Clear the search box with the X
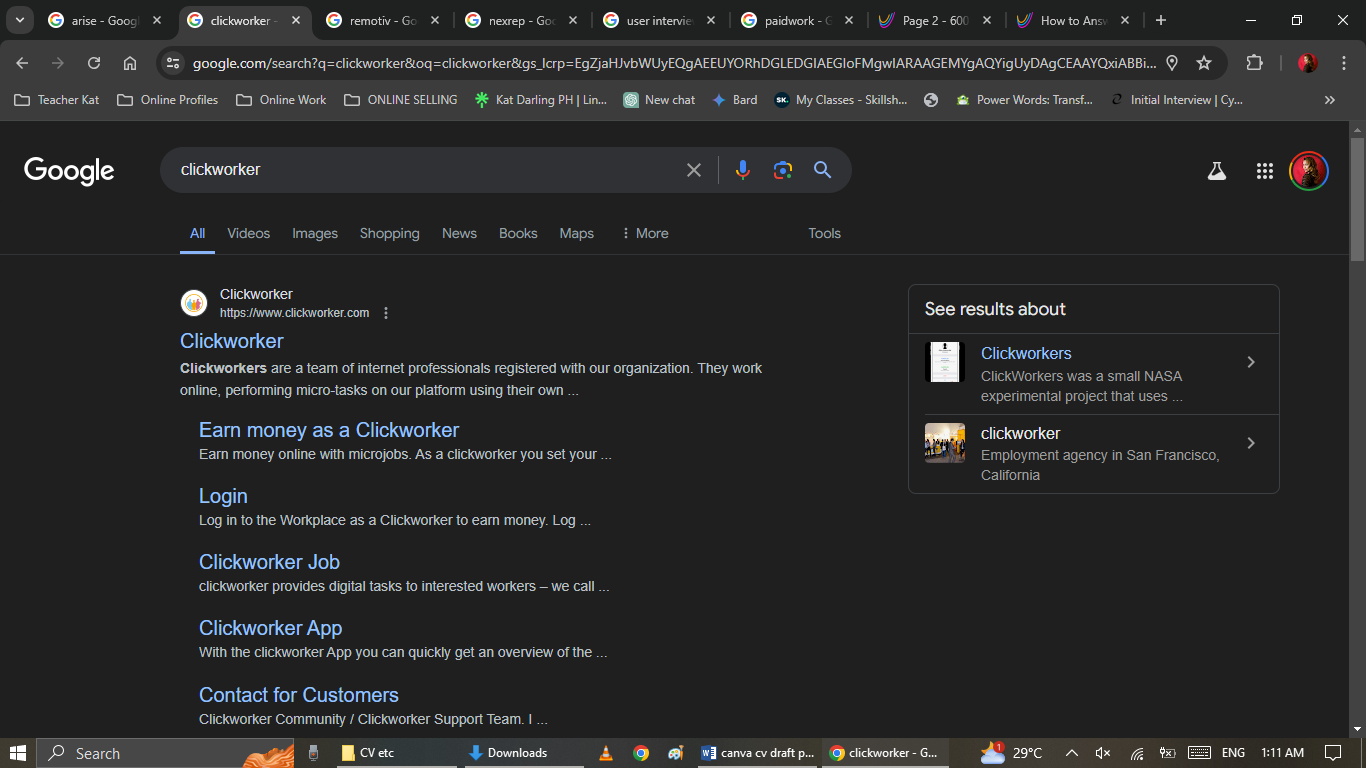Image resolution: width=1366 pixels, height=768 pixels. pos(694,170)
